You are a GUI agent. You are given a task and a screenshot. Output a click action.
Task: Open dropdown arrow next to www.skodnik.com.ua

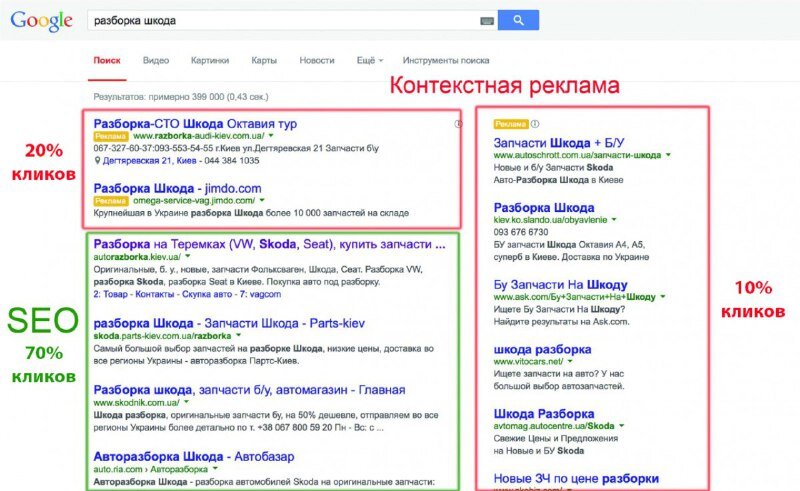tap(186, 402)
